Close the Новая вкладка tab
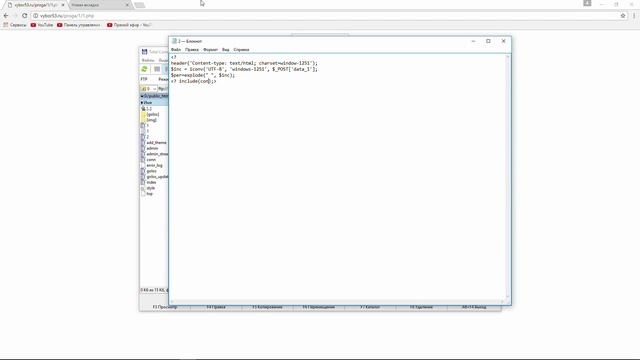This screenshot has height=360, width=640. [x=127, y=5]
